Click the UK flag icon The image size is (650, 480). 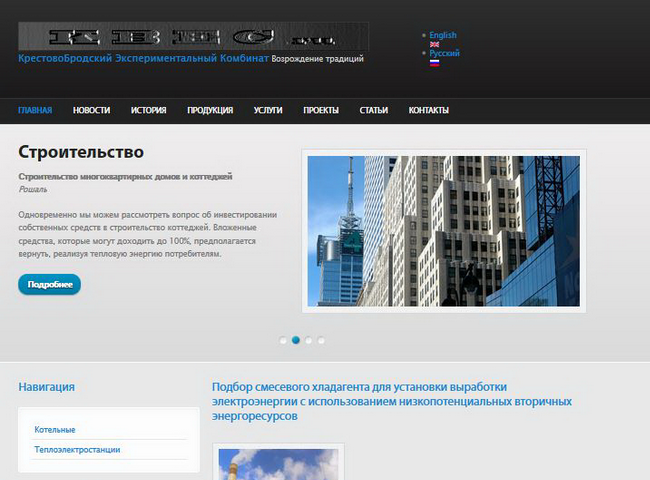coord(434,44)
